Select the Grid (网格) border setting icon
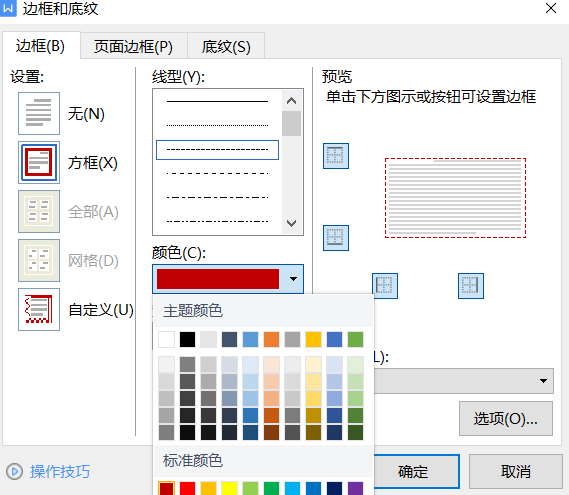This screenshot has height=495, width=569. click(x=39, y=260)
